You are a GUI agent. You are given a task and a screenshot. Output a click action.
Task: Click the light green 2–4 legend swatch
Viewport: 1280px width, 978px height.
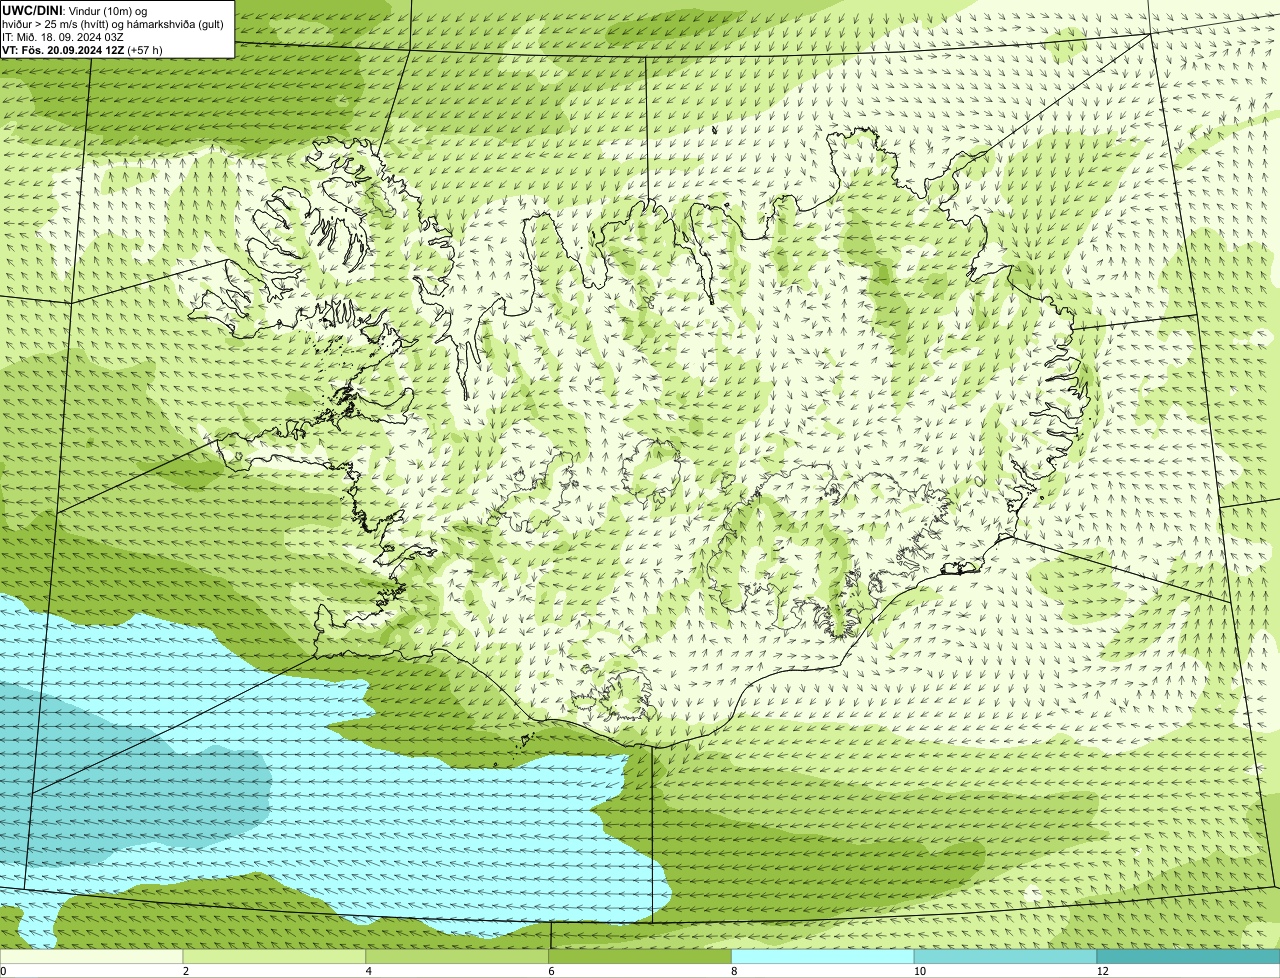[275, 957]
